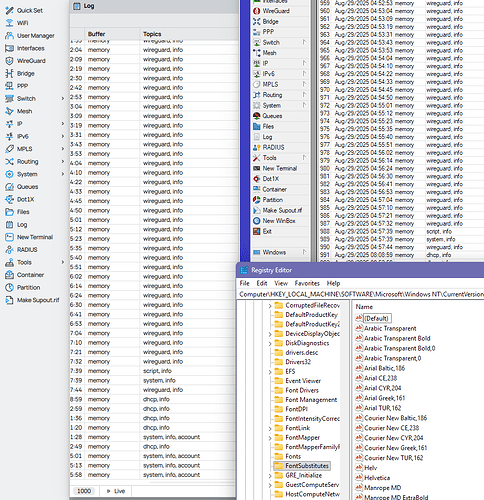Select the Queues icon in left sidebar
Viewport: 484px width, 500px height.
9,187
